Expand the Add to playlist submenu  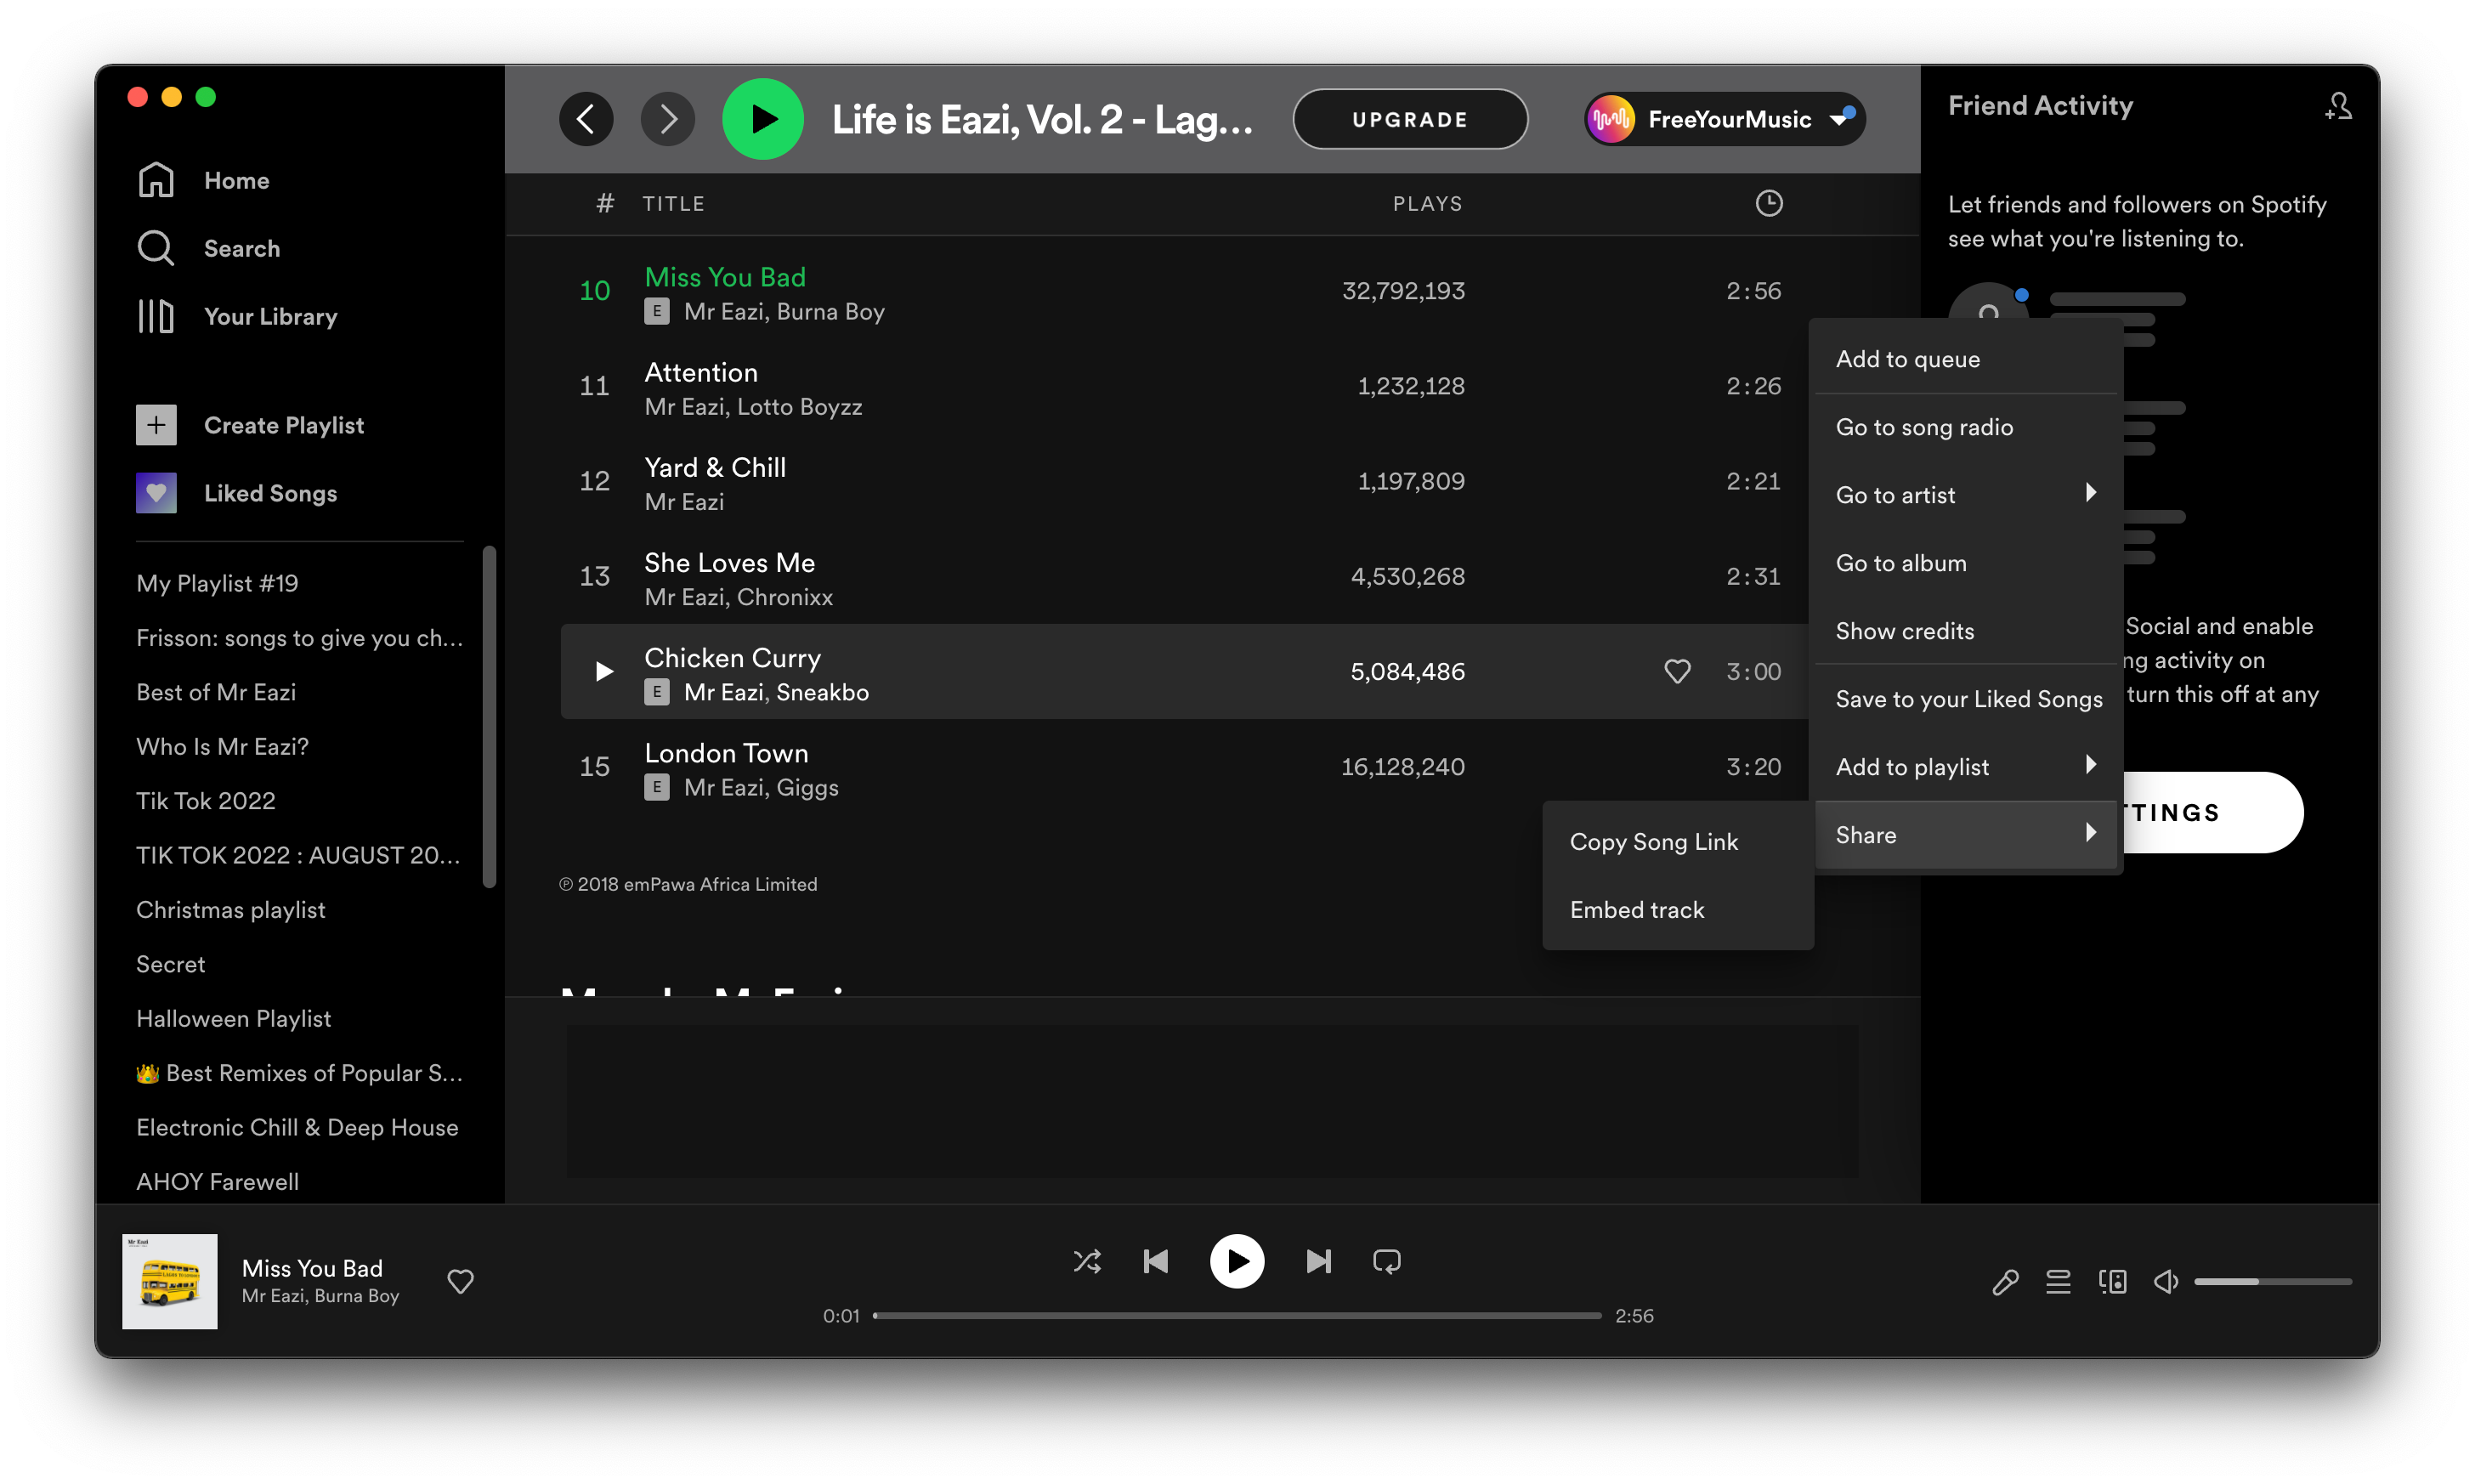point(1965,766)
